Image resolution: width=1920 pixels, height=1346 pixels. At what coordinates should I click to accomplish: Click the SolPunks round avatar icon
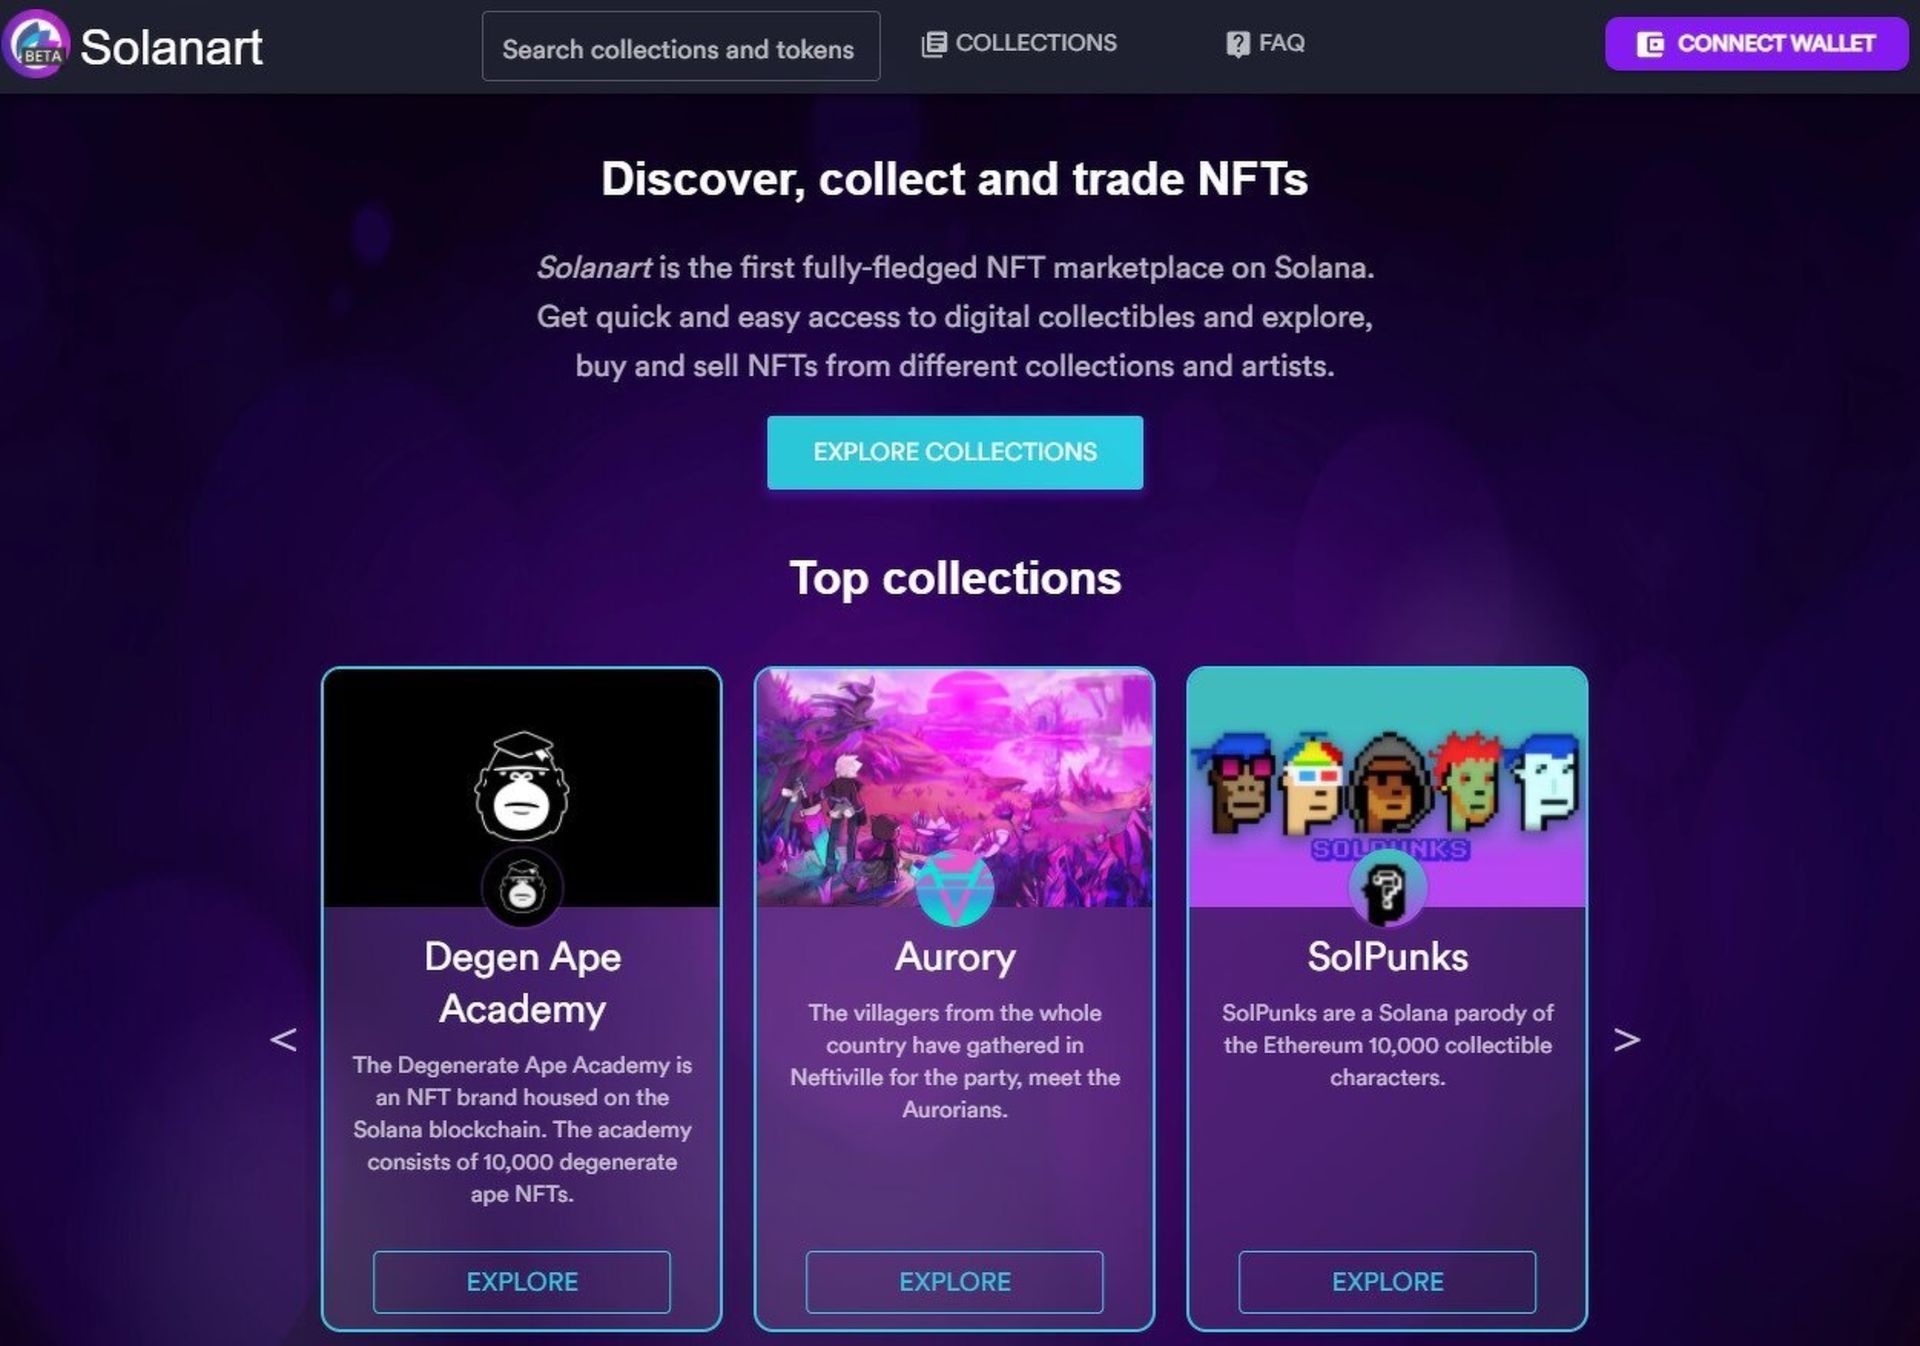(1387, 887)
